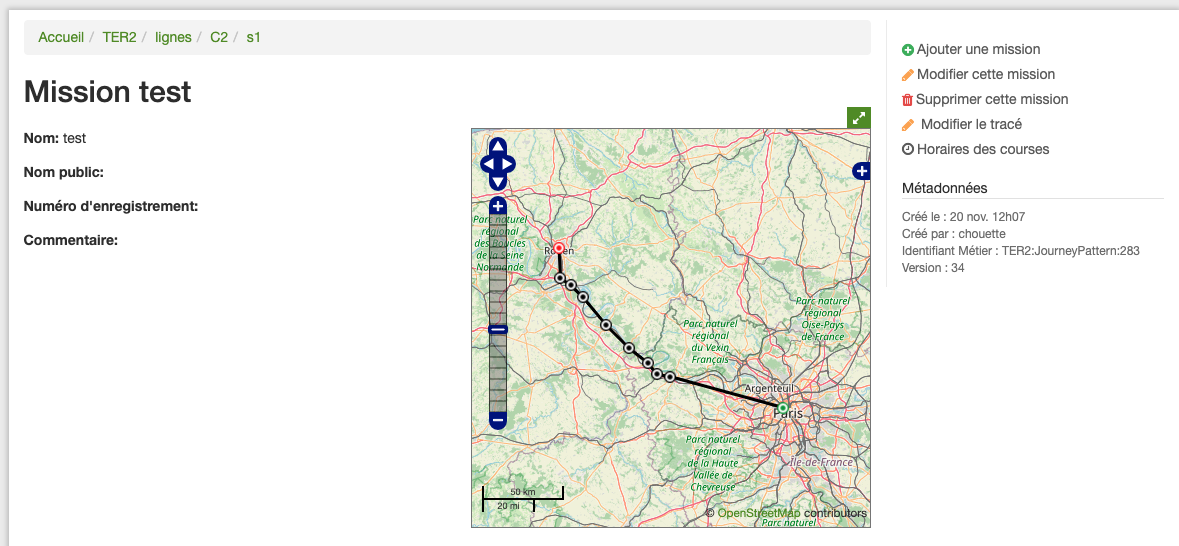Navigate to lignes breadcrumb
This screenshot has height=546, width=1179.
173,37
